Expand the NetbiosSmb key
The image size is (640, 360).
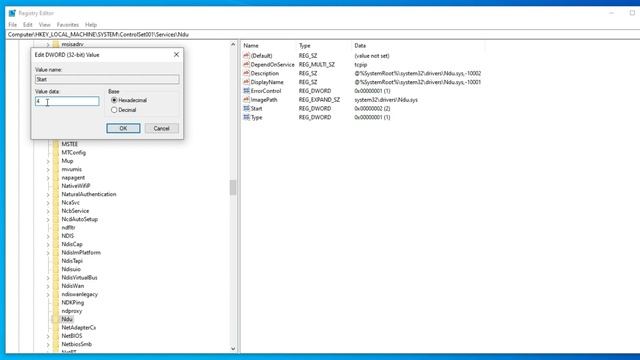[48, 344]
